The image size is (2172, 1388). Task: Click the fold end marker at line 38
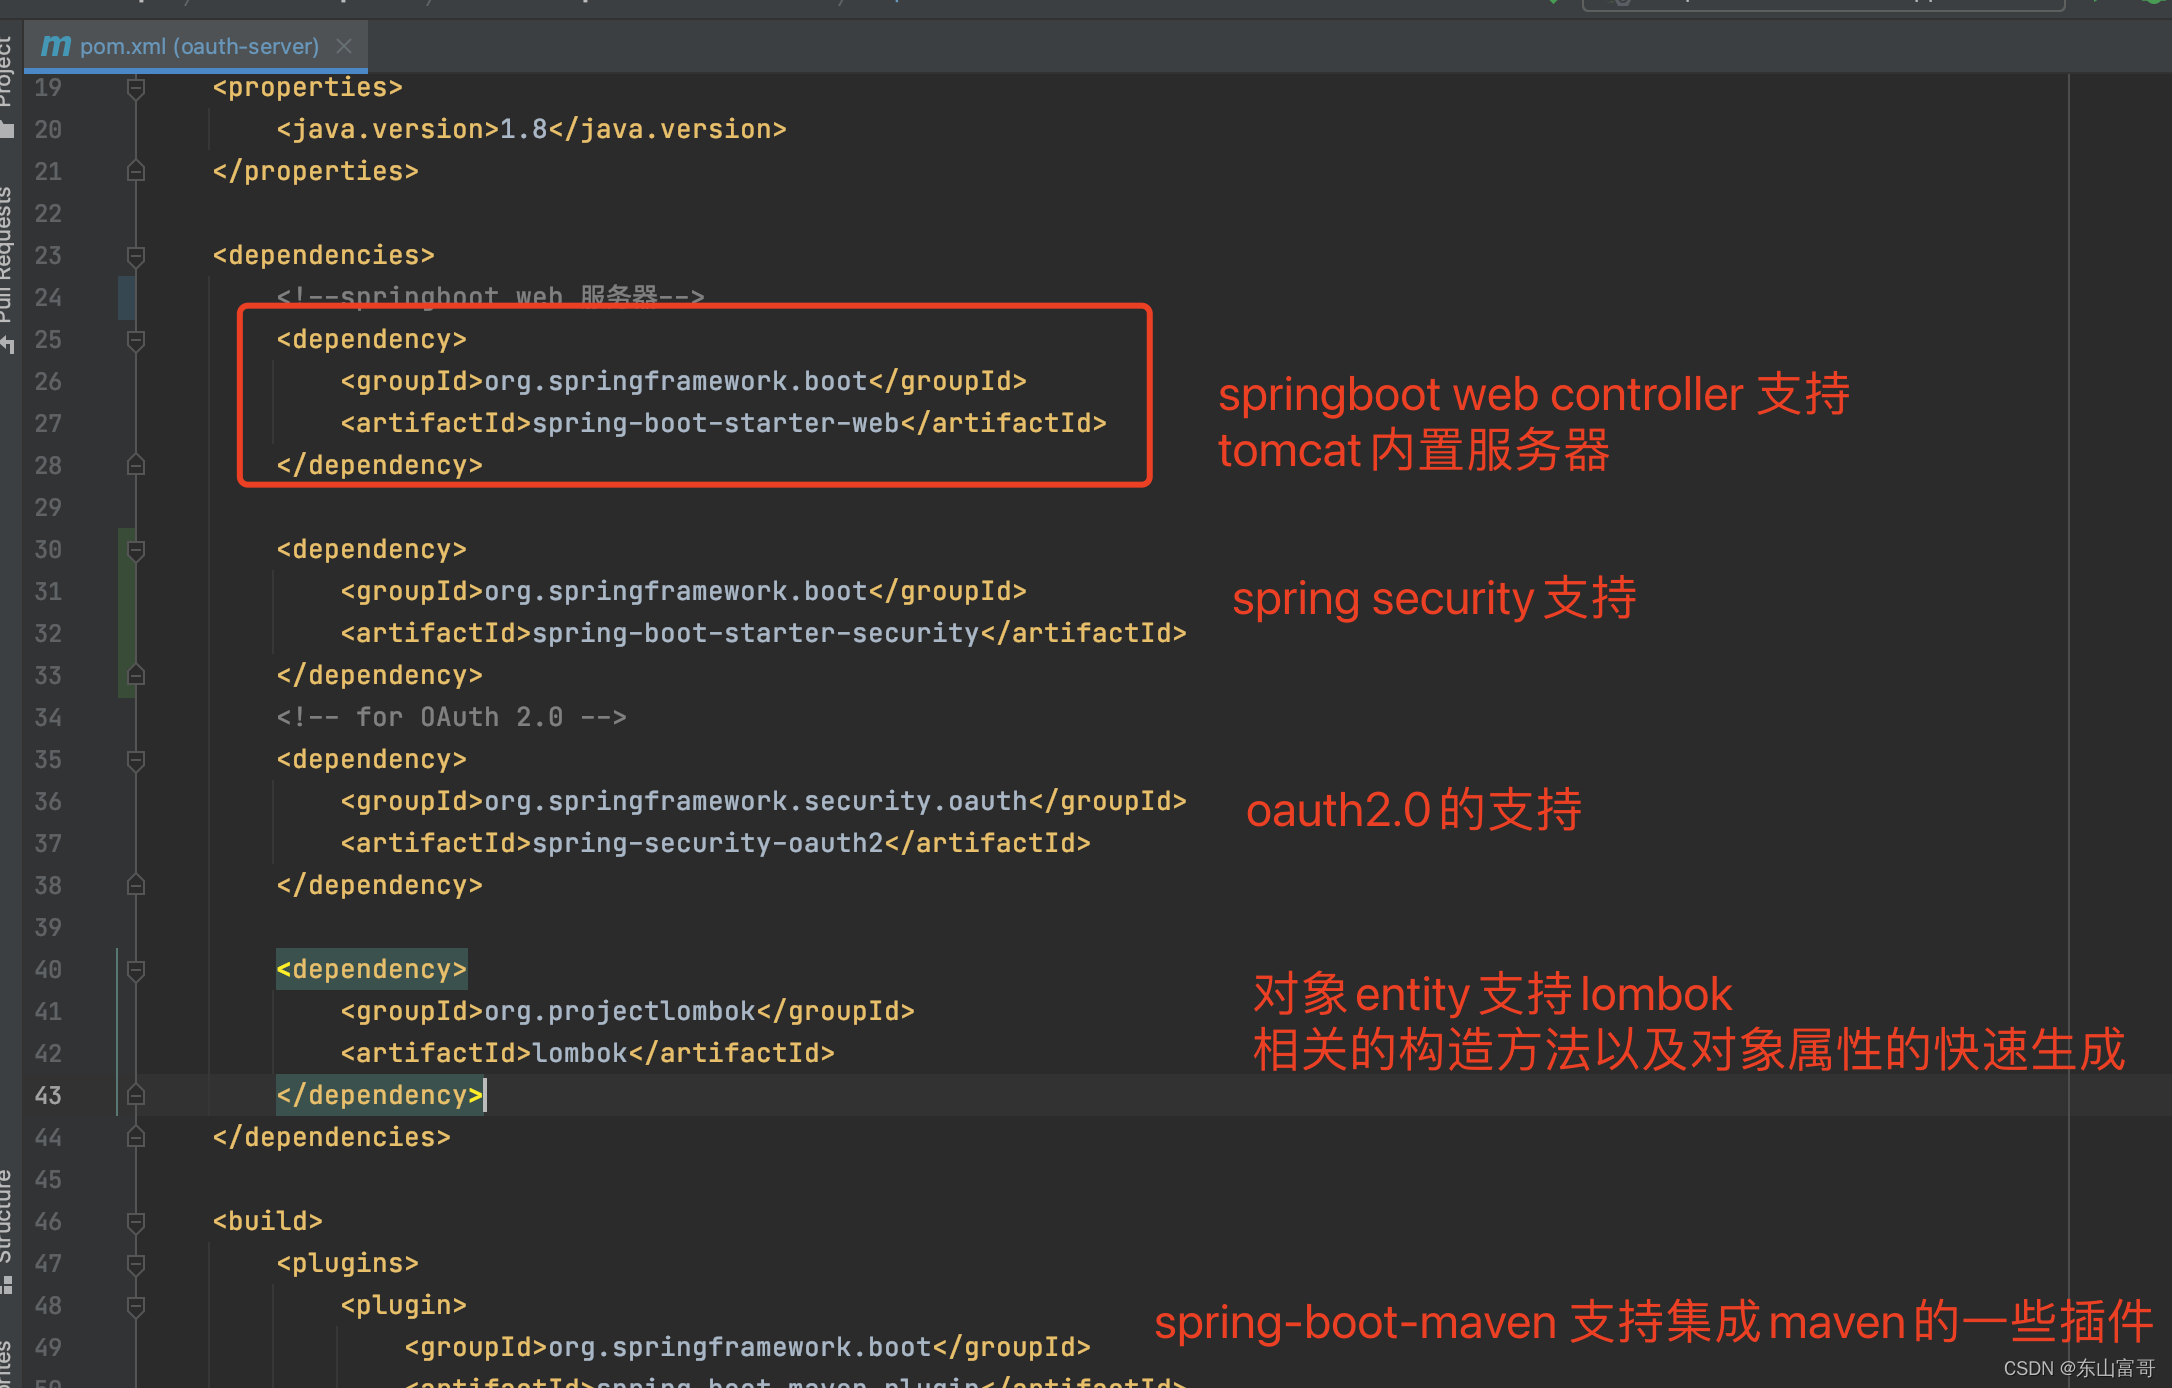click(136, 886)
